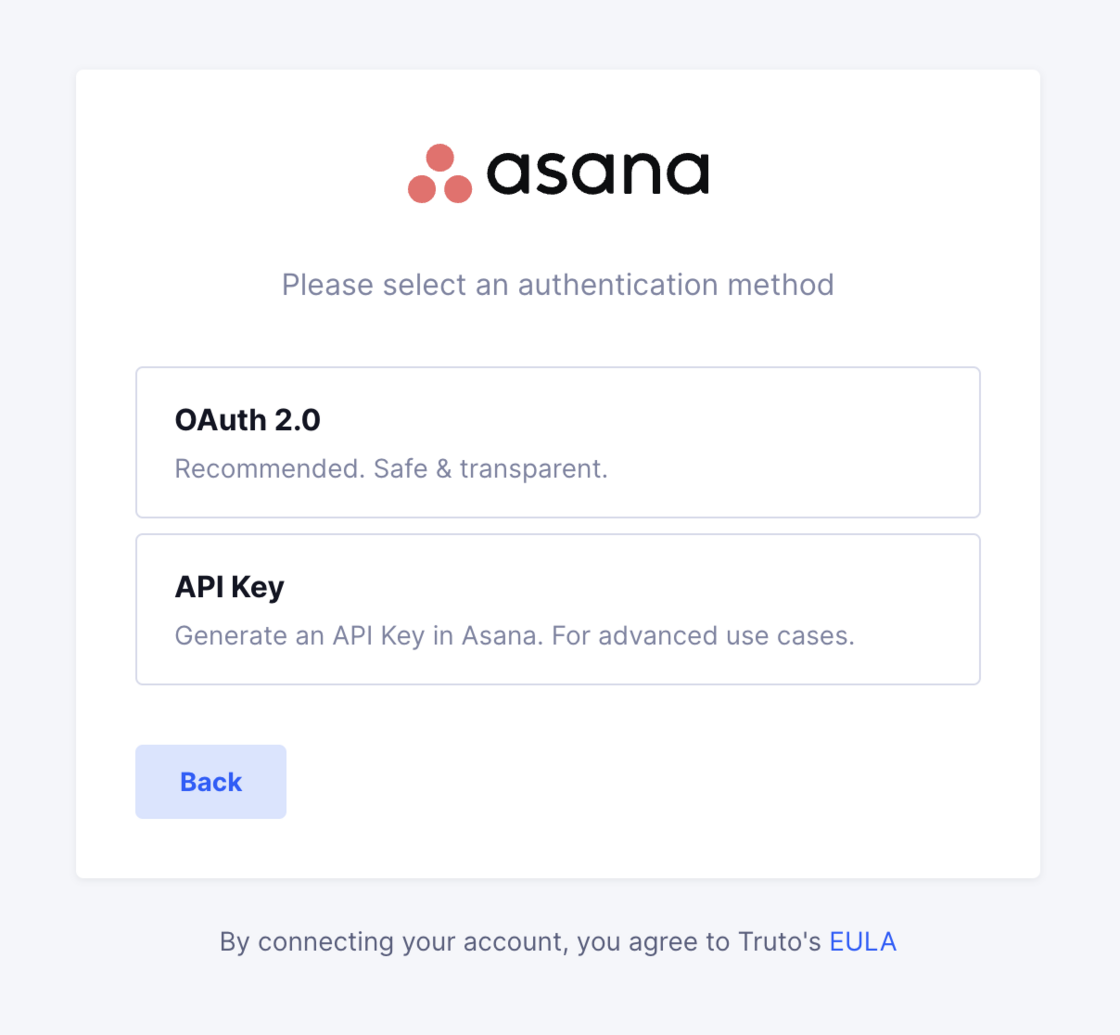Click "Please select an authentication method" text
This screenshot has height=1035, width=1120.
point(558,285)
